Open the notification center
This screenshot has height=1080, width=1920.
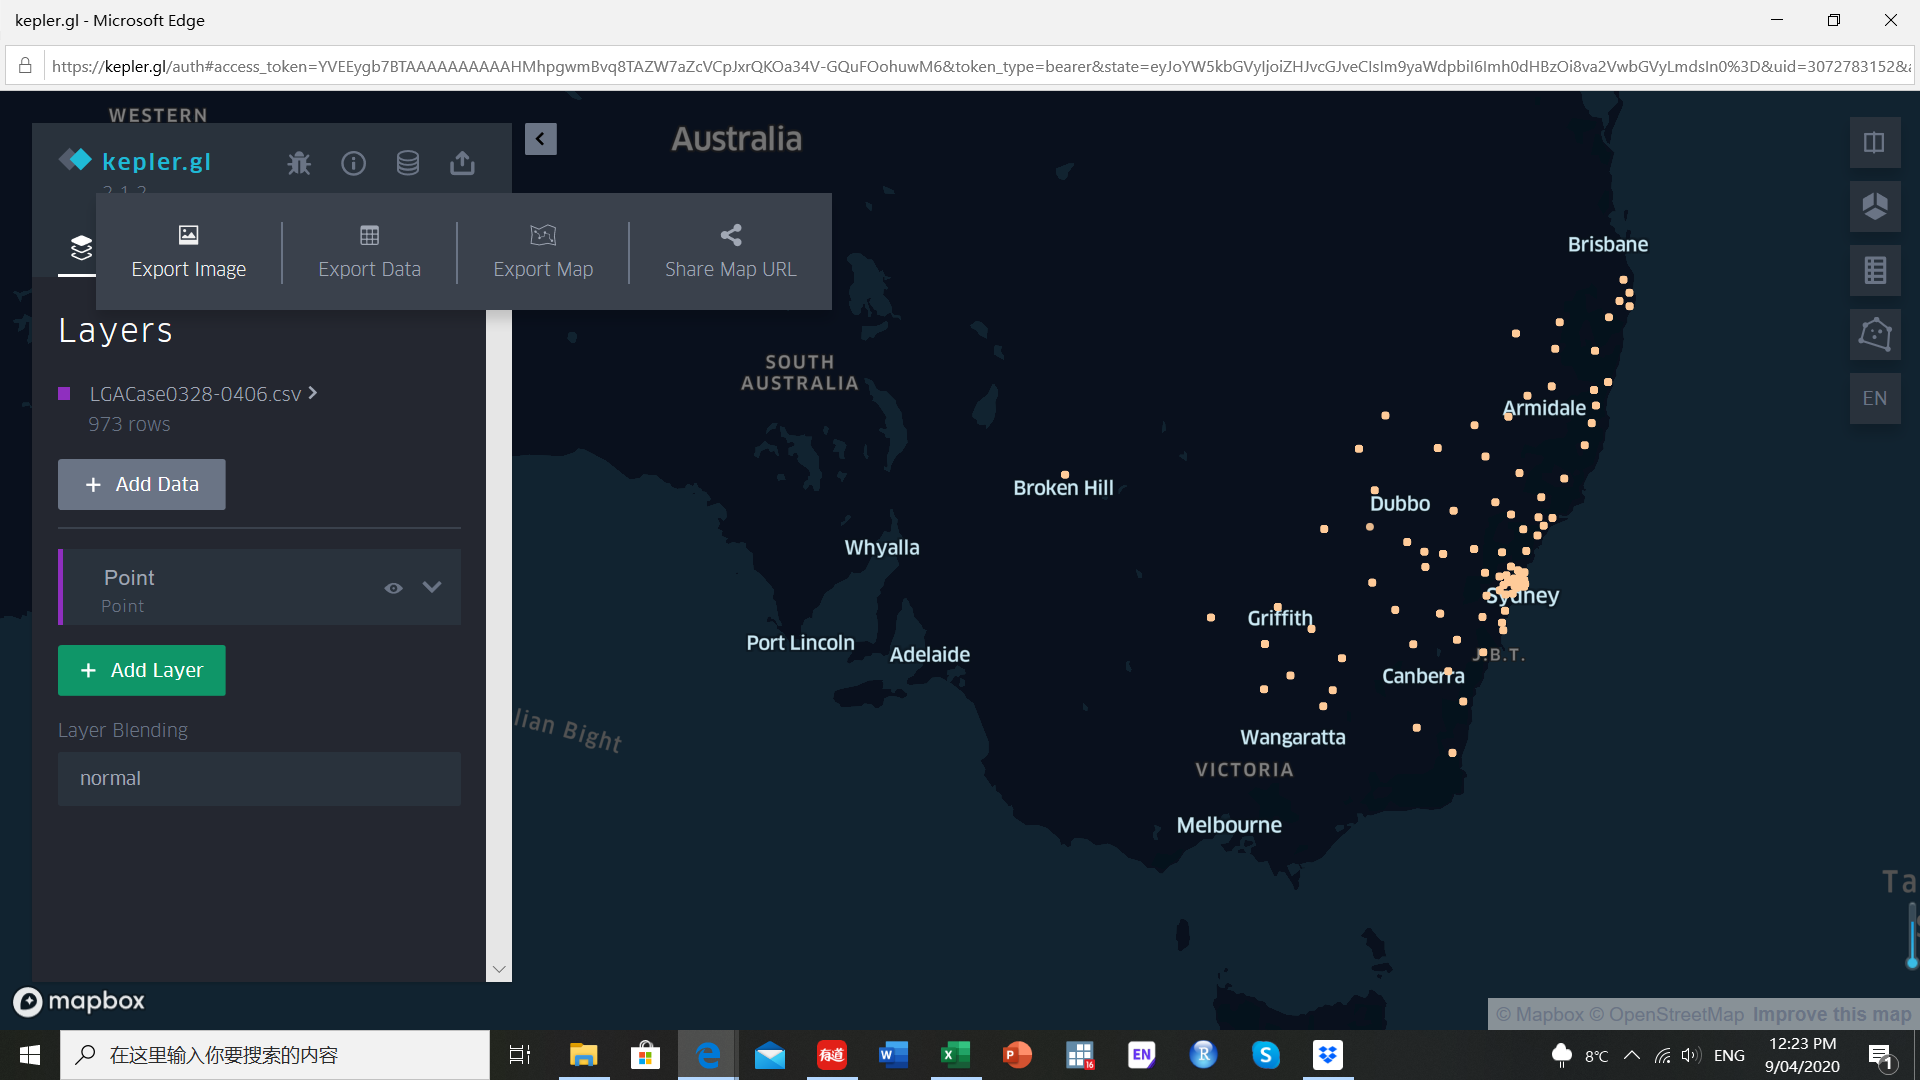(1880, 1056)
